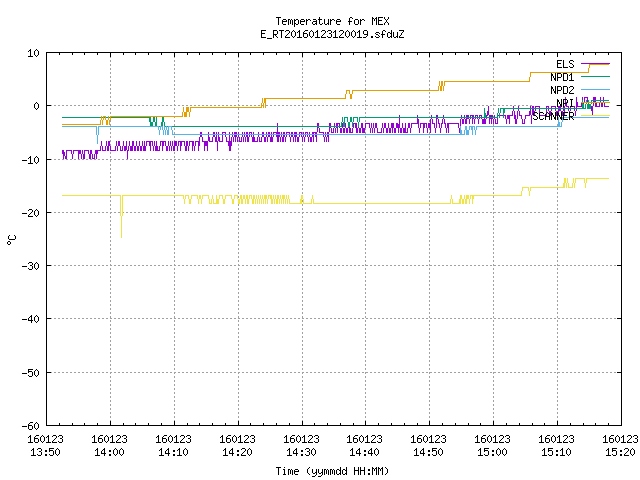Click the y-axis label -60
This screenshot has width=640, height=480.
[x=30, y=426]
